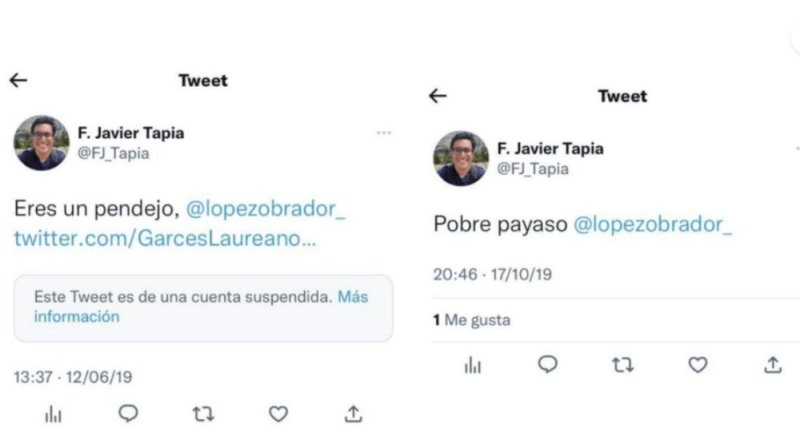This screenshot has height=428, width=800.
Task: Open @lopezobrador_ mention in right tweet
Action: pyautogui.click(x=653, y=224)
